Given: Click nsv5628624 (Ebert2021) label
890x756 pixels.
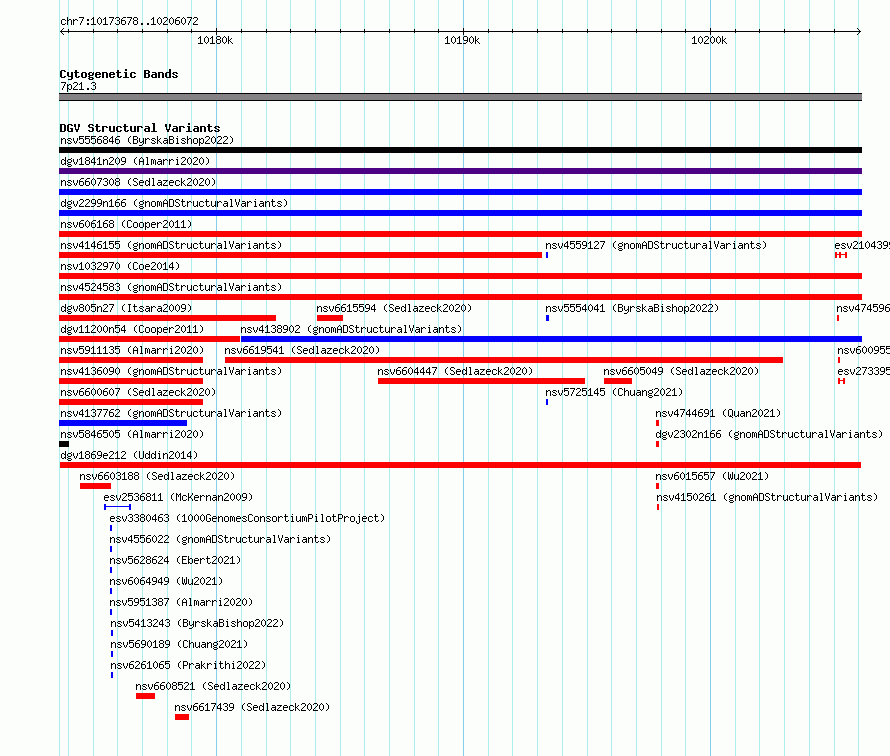Looking at the screenshot, I should click(x=175, y=560).
